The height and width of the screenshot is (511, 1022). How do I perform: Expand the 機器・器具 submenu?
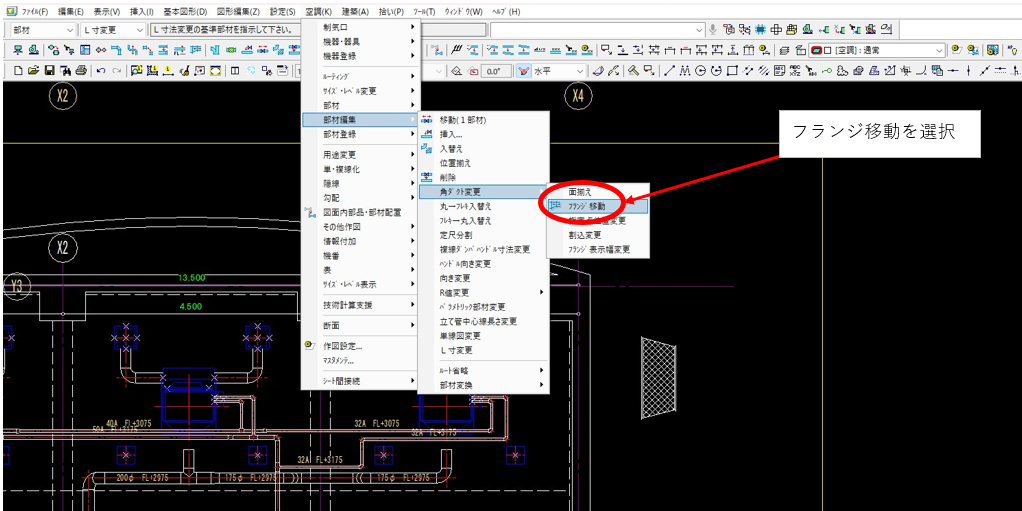tap(360, 41)
